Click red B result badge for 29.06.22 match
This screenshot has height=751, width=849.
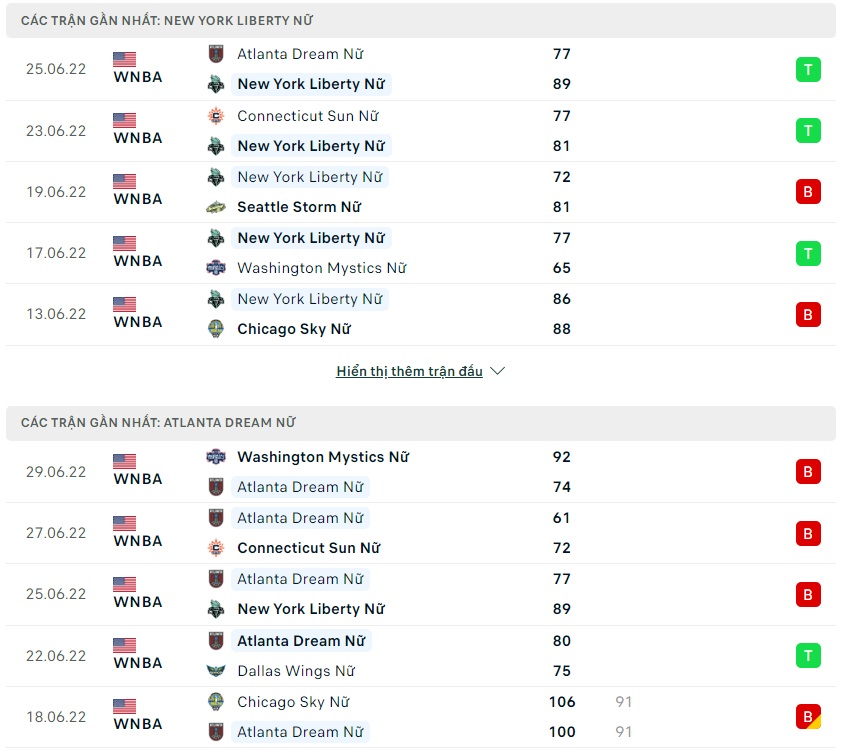point(808,472)
